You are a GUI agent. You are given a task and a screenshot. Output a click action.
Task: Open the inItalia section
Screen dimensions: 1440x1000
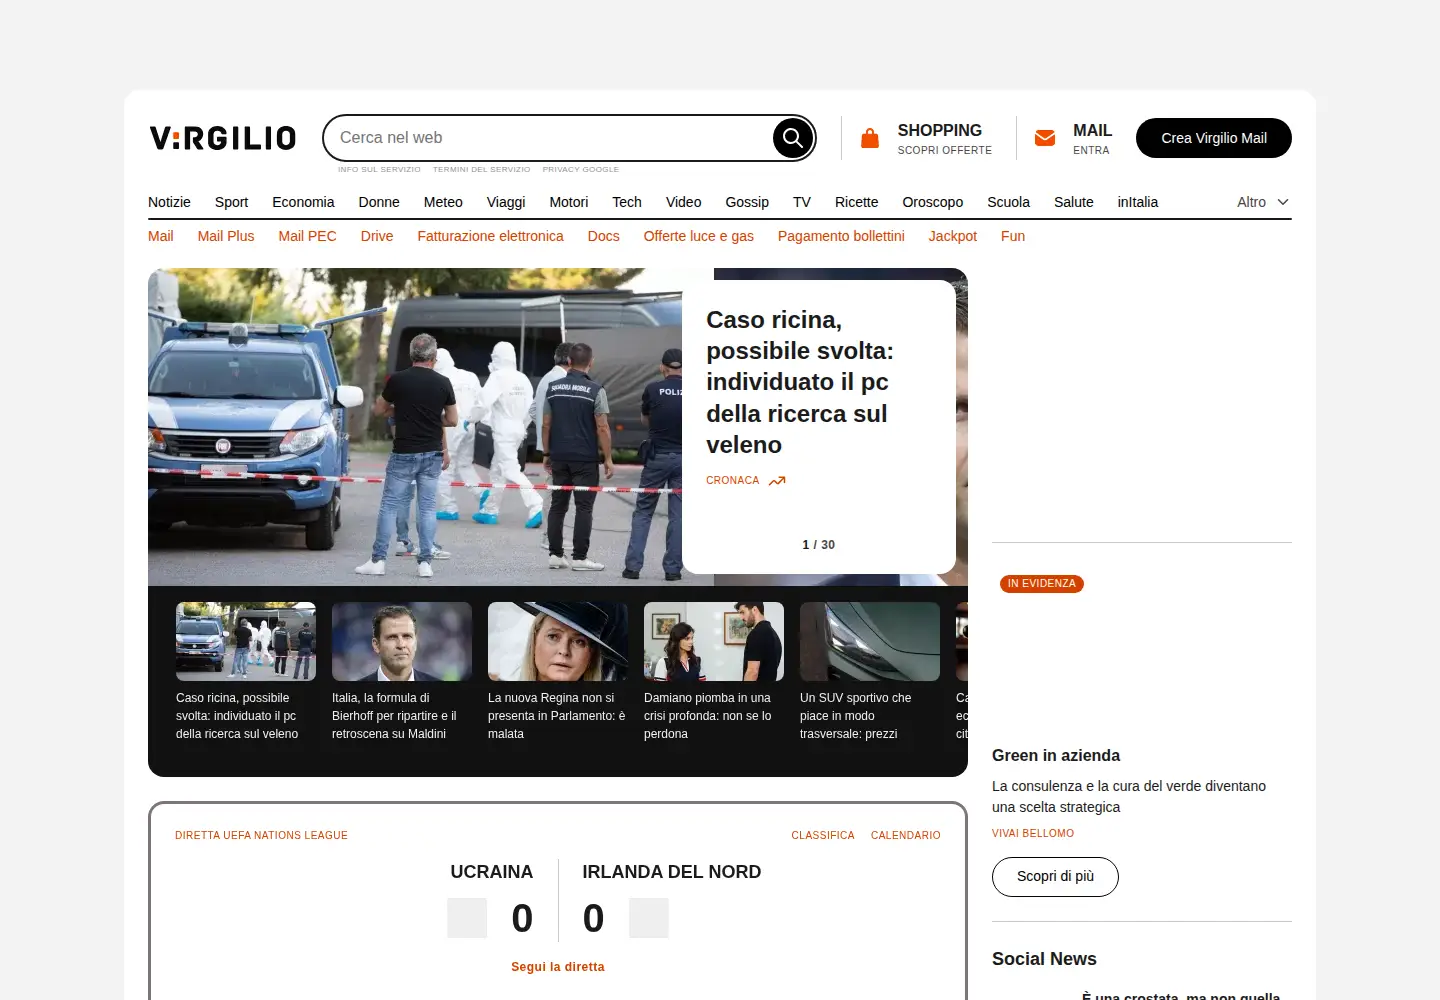click(x=1138, y=202)
